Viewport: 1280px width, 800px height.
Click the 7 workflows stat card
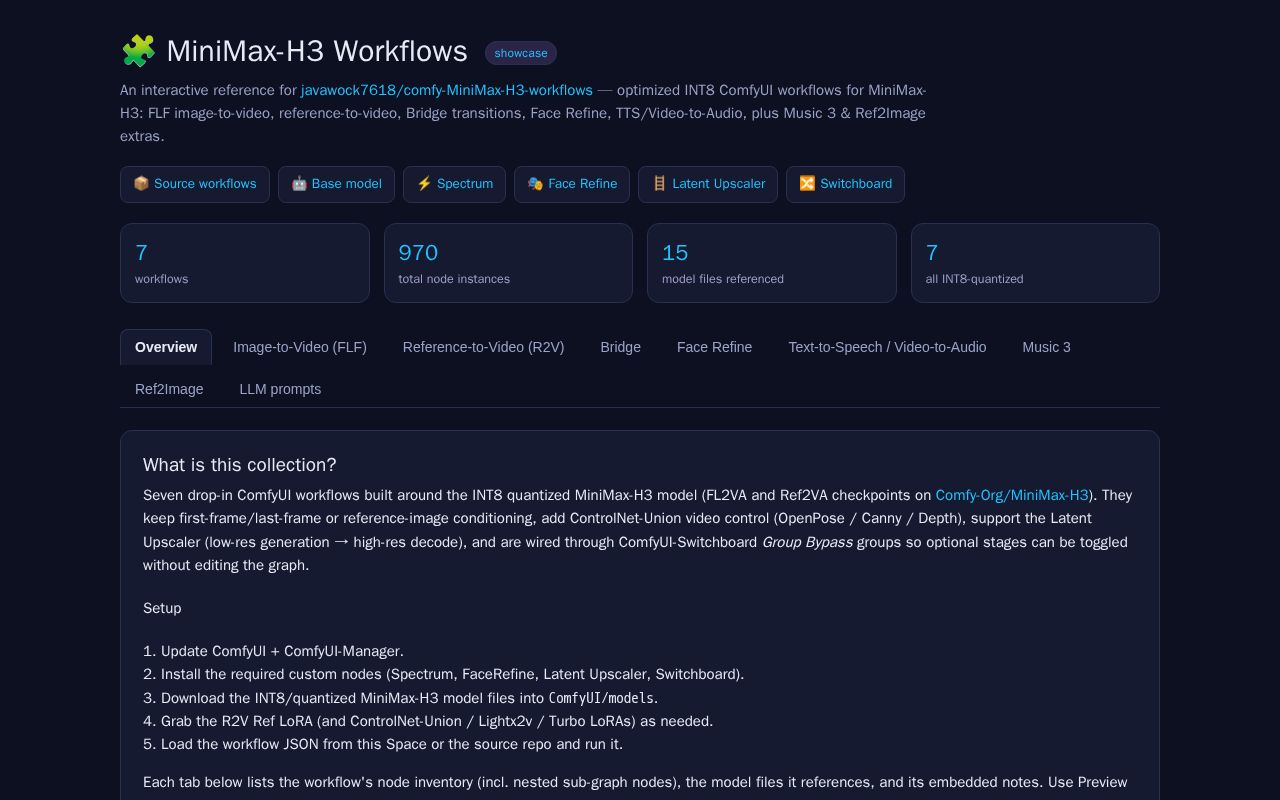coord(245,263)
